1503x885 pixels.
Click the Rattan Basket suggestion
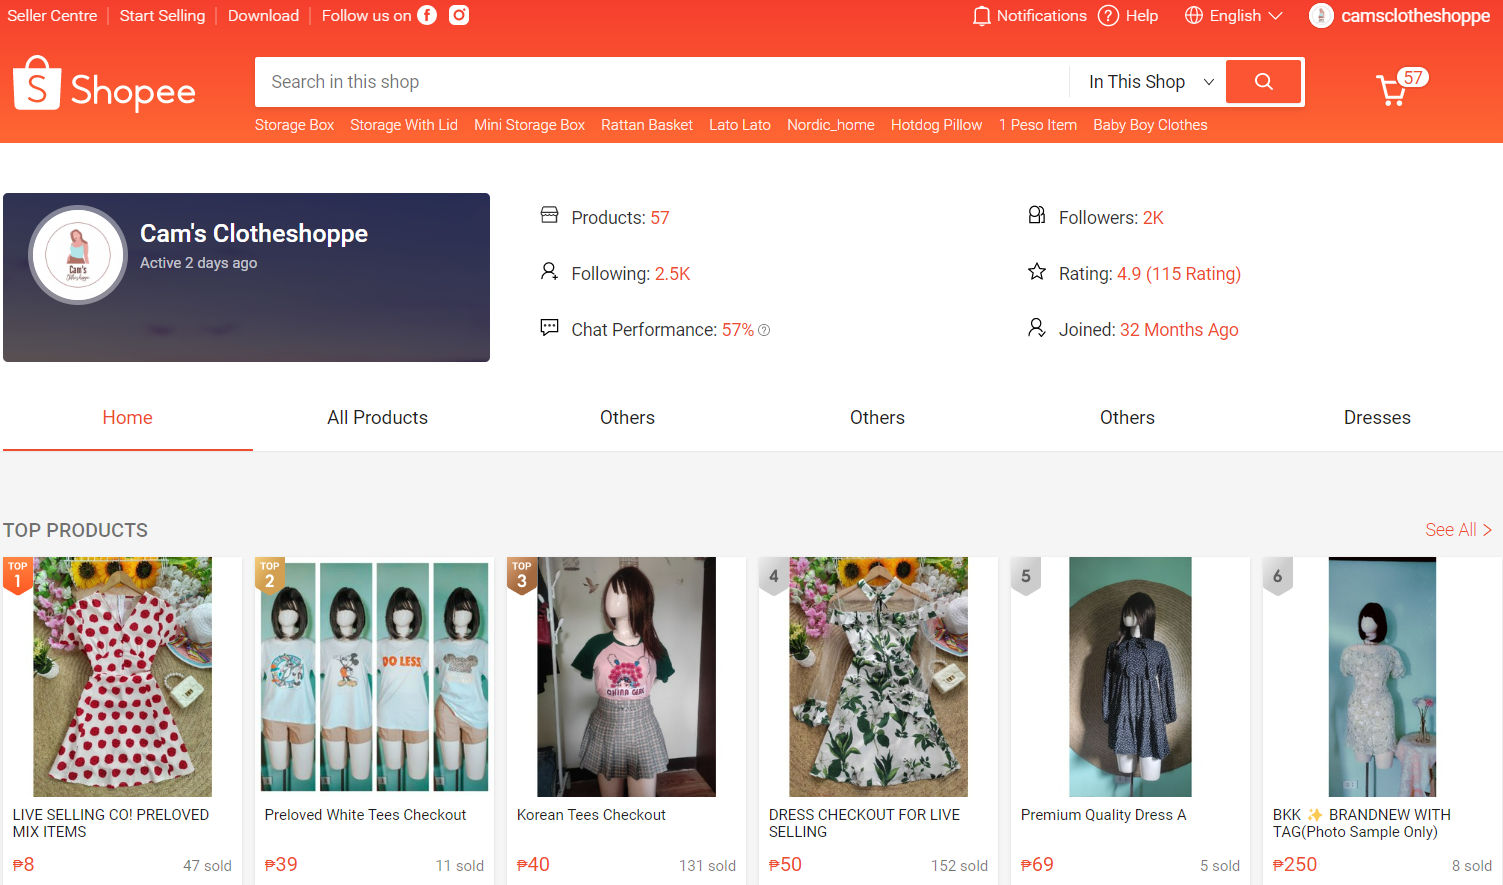coord(647,125)
